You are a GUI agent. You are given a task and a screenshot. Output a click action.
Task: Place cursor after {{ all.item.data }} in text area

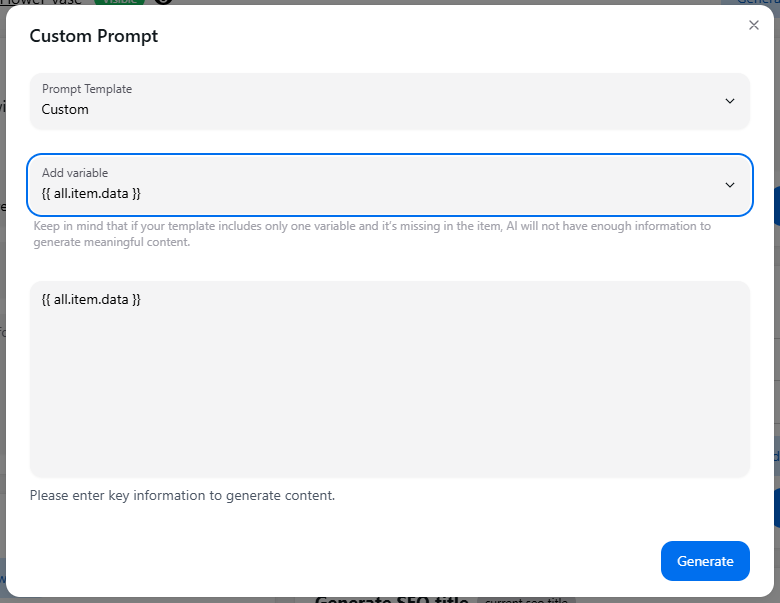coord(142,300)
